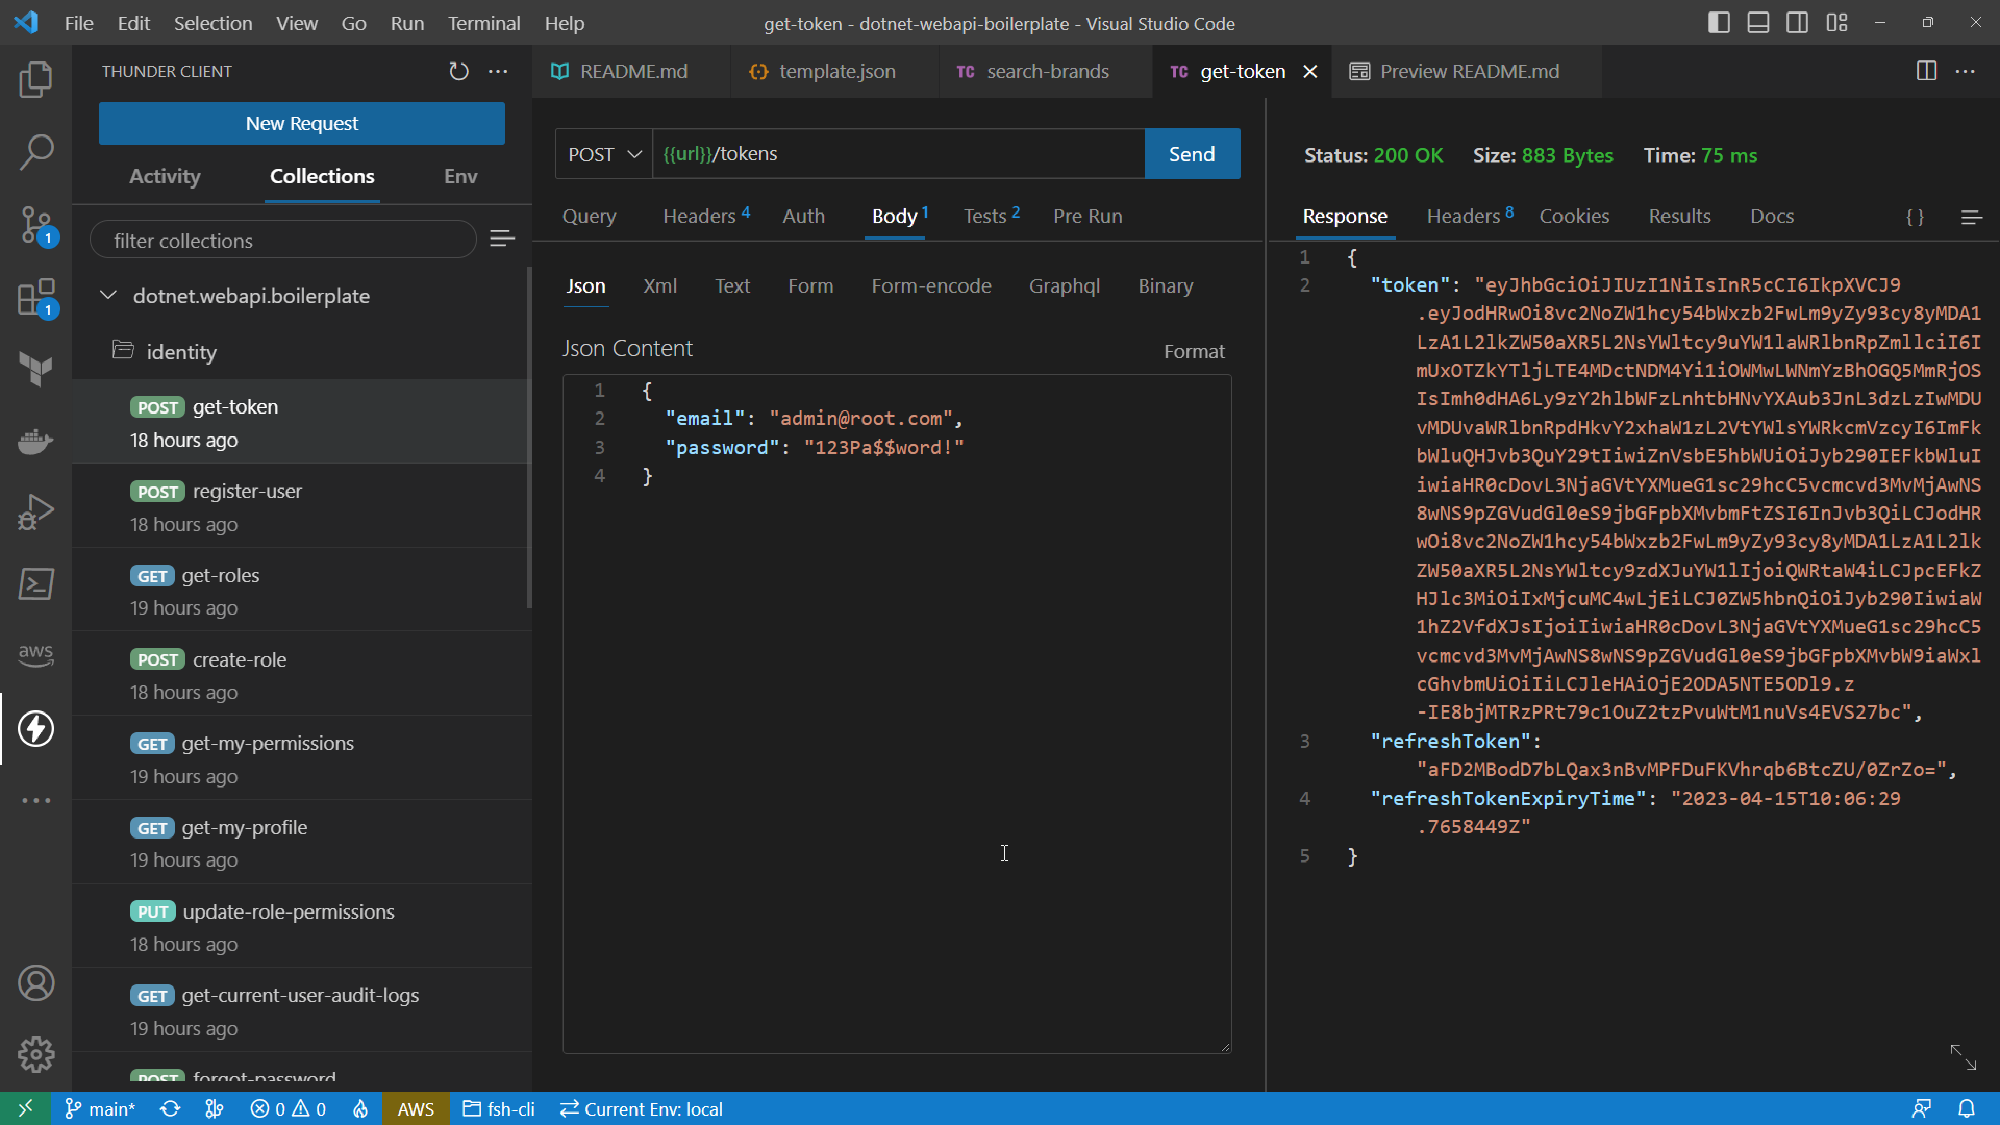Screen dimensions: 2000x1125
Task: Open the POST method dropdown
Action: pyautogui.click(x=604, y=154)
